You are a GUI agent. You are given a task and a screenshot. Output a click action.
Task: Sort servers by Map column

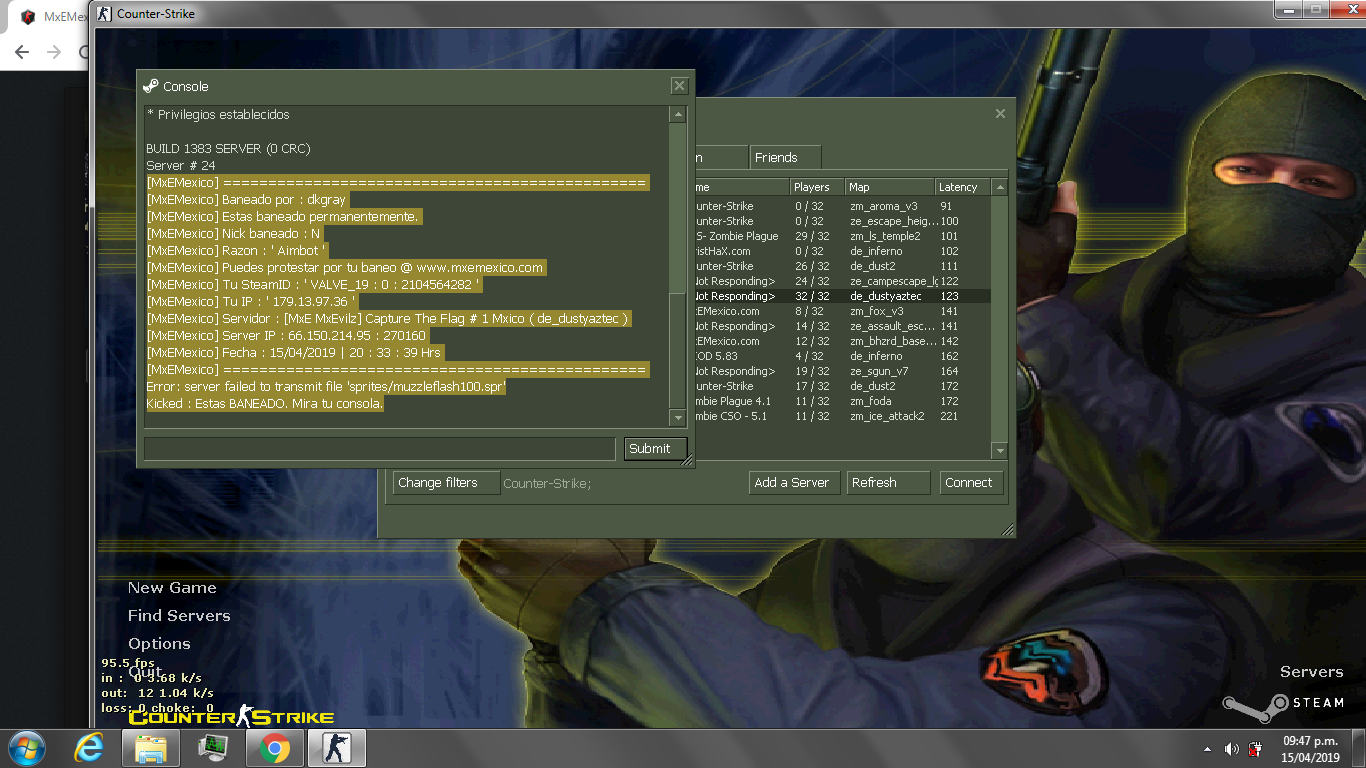pyautogui.click(x=889, y=187)
